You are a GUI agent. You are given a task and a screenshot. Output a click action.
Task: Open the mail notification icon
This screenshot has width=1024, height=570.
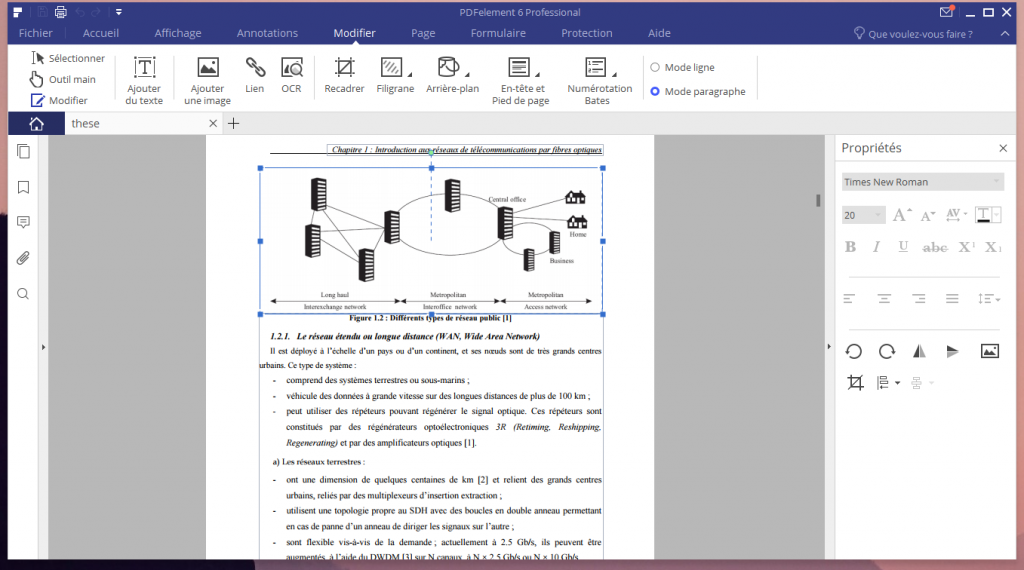click(946, 12)
